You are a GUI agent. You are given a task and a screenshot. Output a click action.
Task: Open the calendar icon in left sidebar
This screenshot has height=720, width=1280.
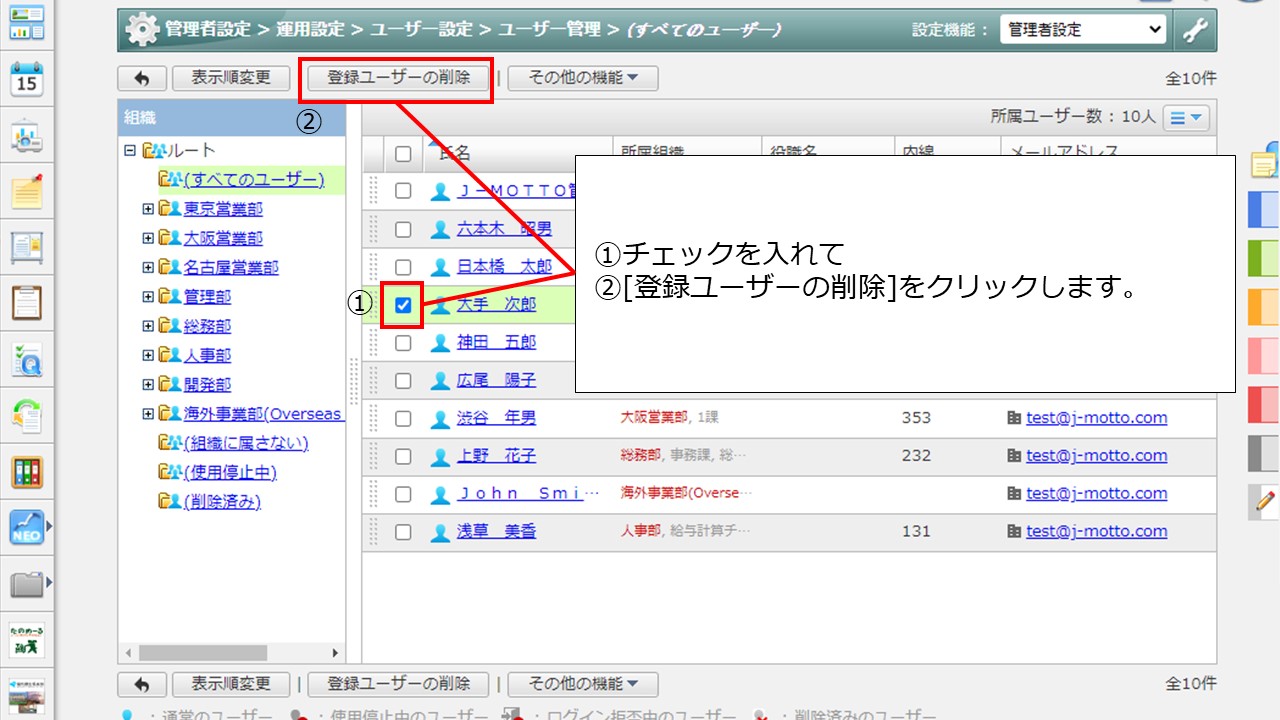pyautogui.click(x=27, y=79)
